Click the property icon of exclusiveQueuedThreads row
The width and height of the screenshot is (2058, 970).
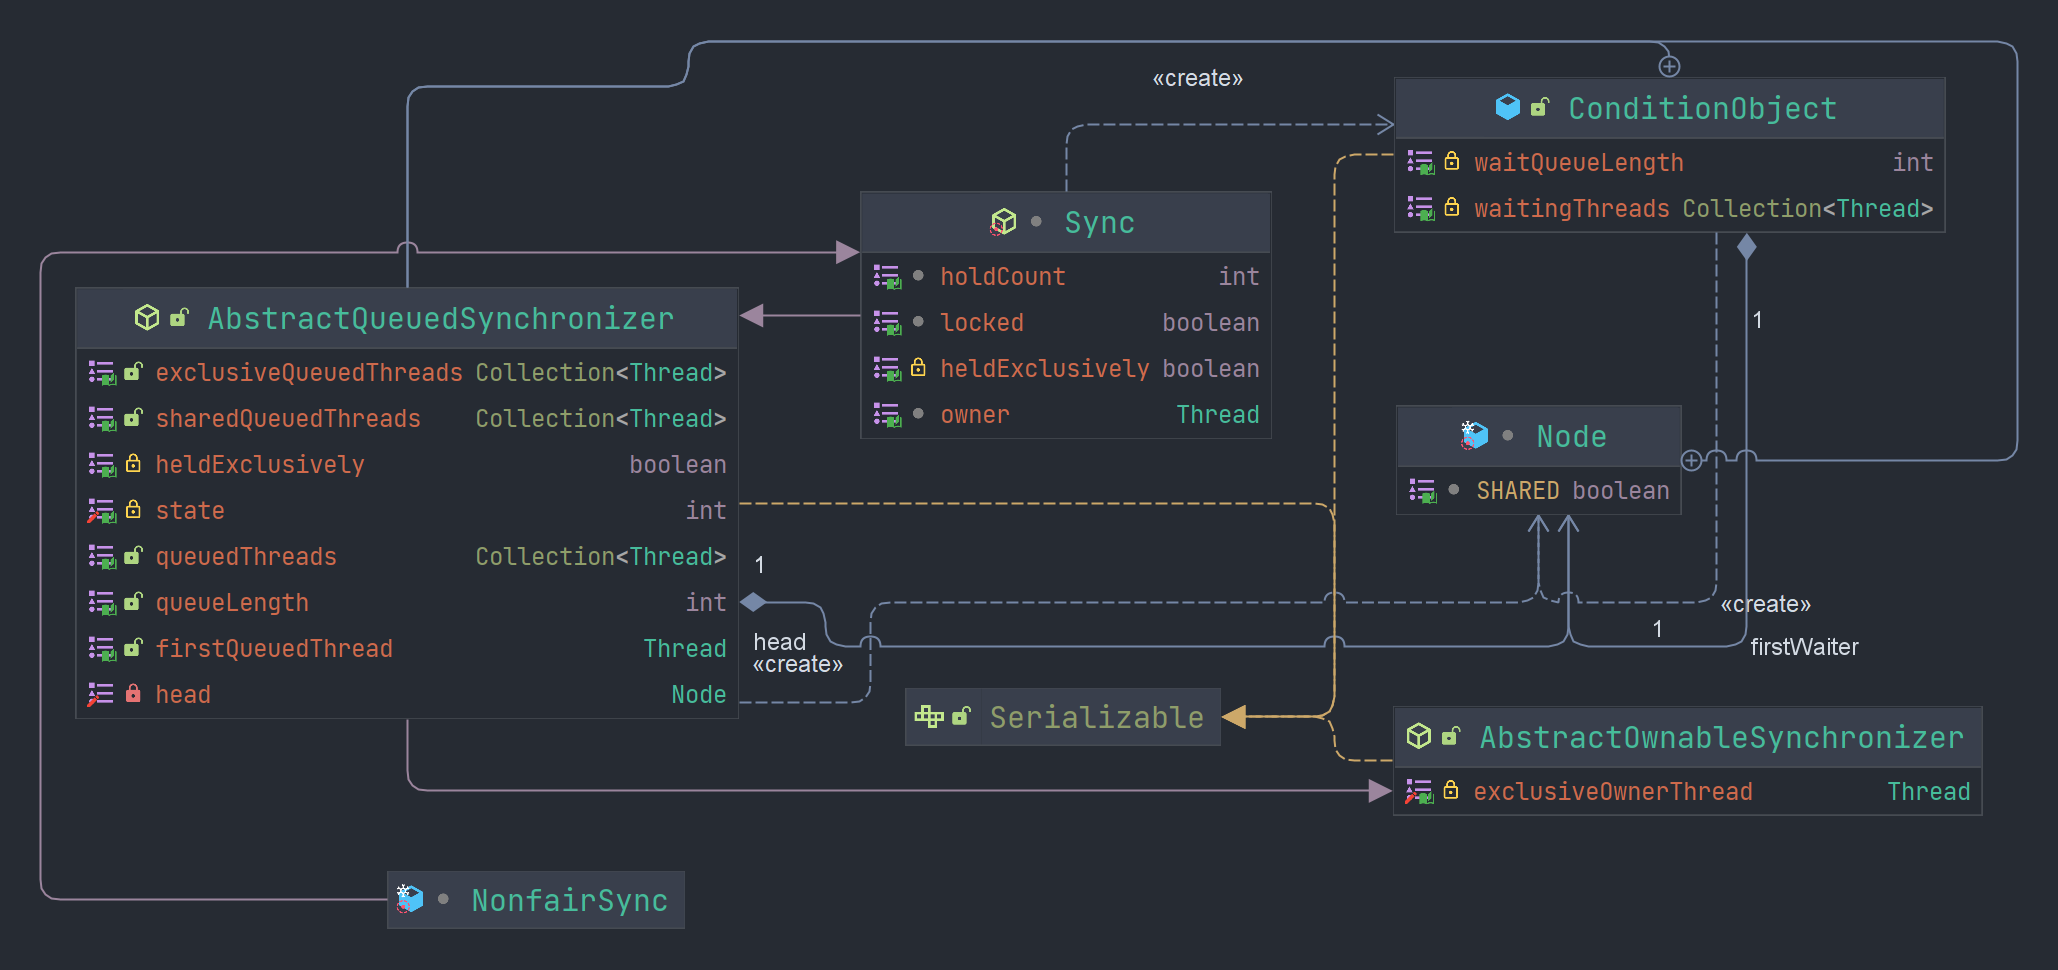102,373
